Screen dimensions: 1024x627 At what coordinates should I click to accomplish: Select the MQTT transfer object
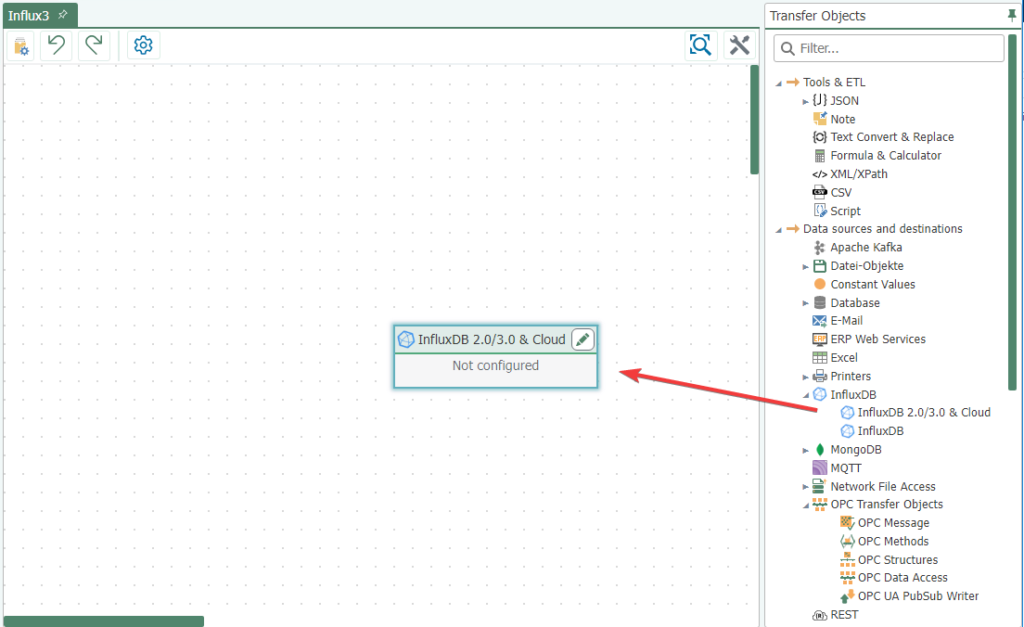(845, 468)
